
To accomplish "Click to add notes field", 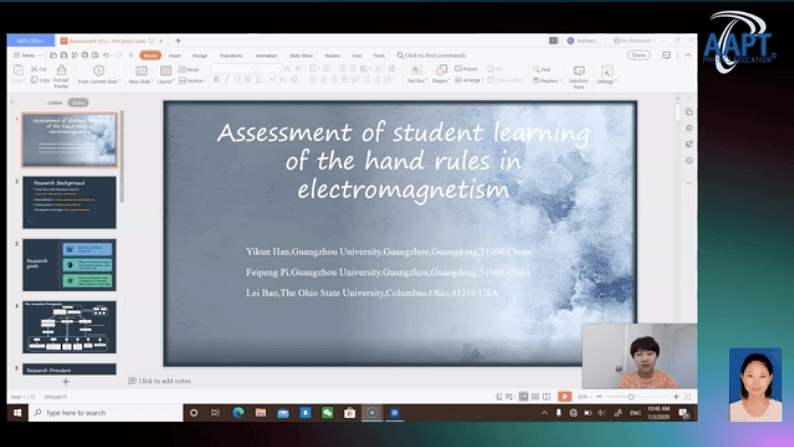I will click(160, 381).
